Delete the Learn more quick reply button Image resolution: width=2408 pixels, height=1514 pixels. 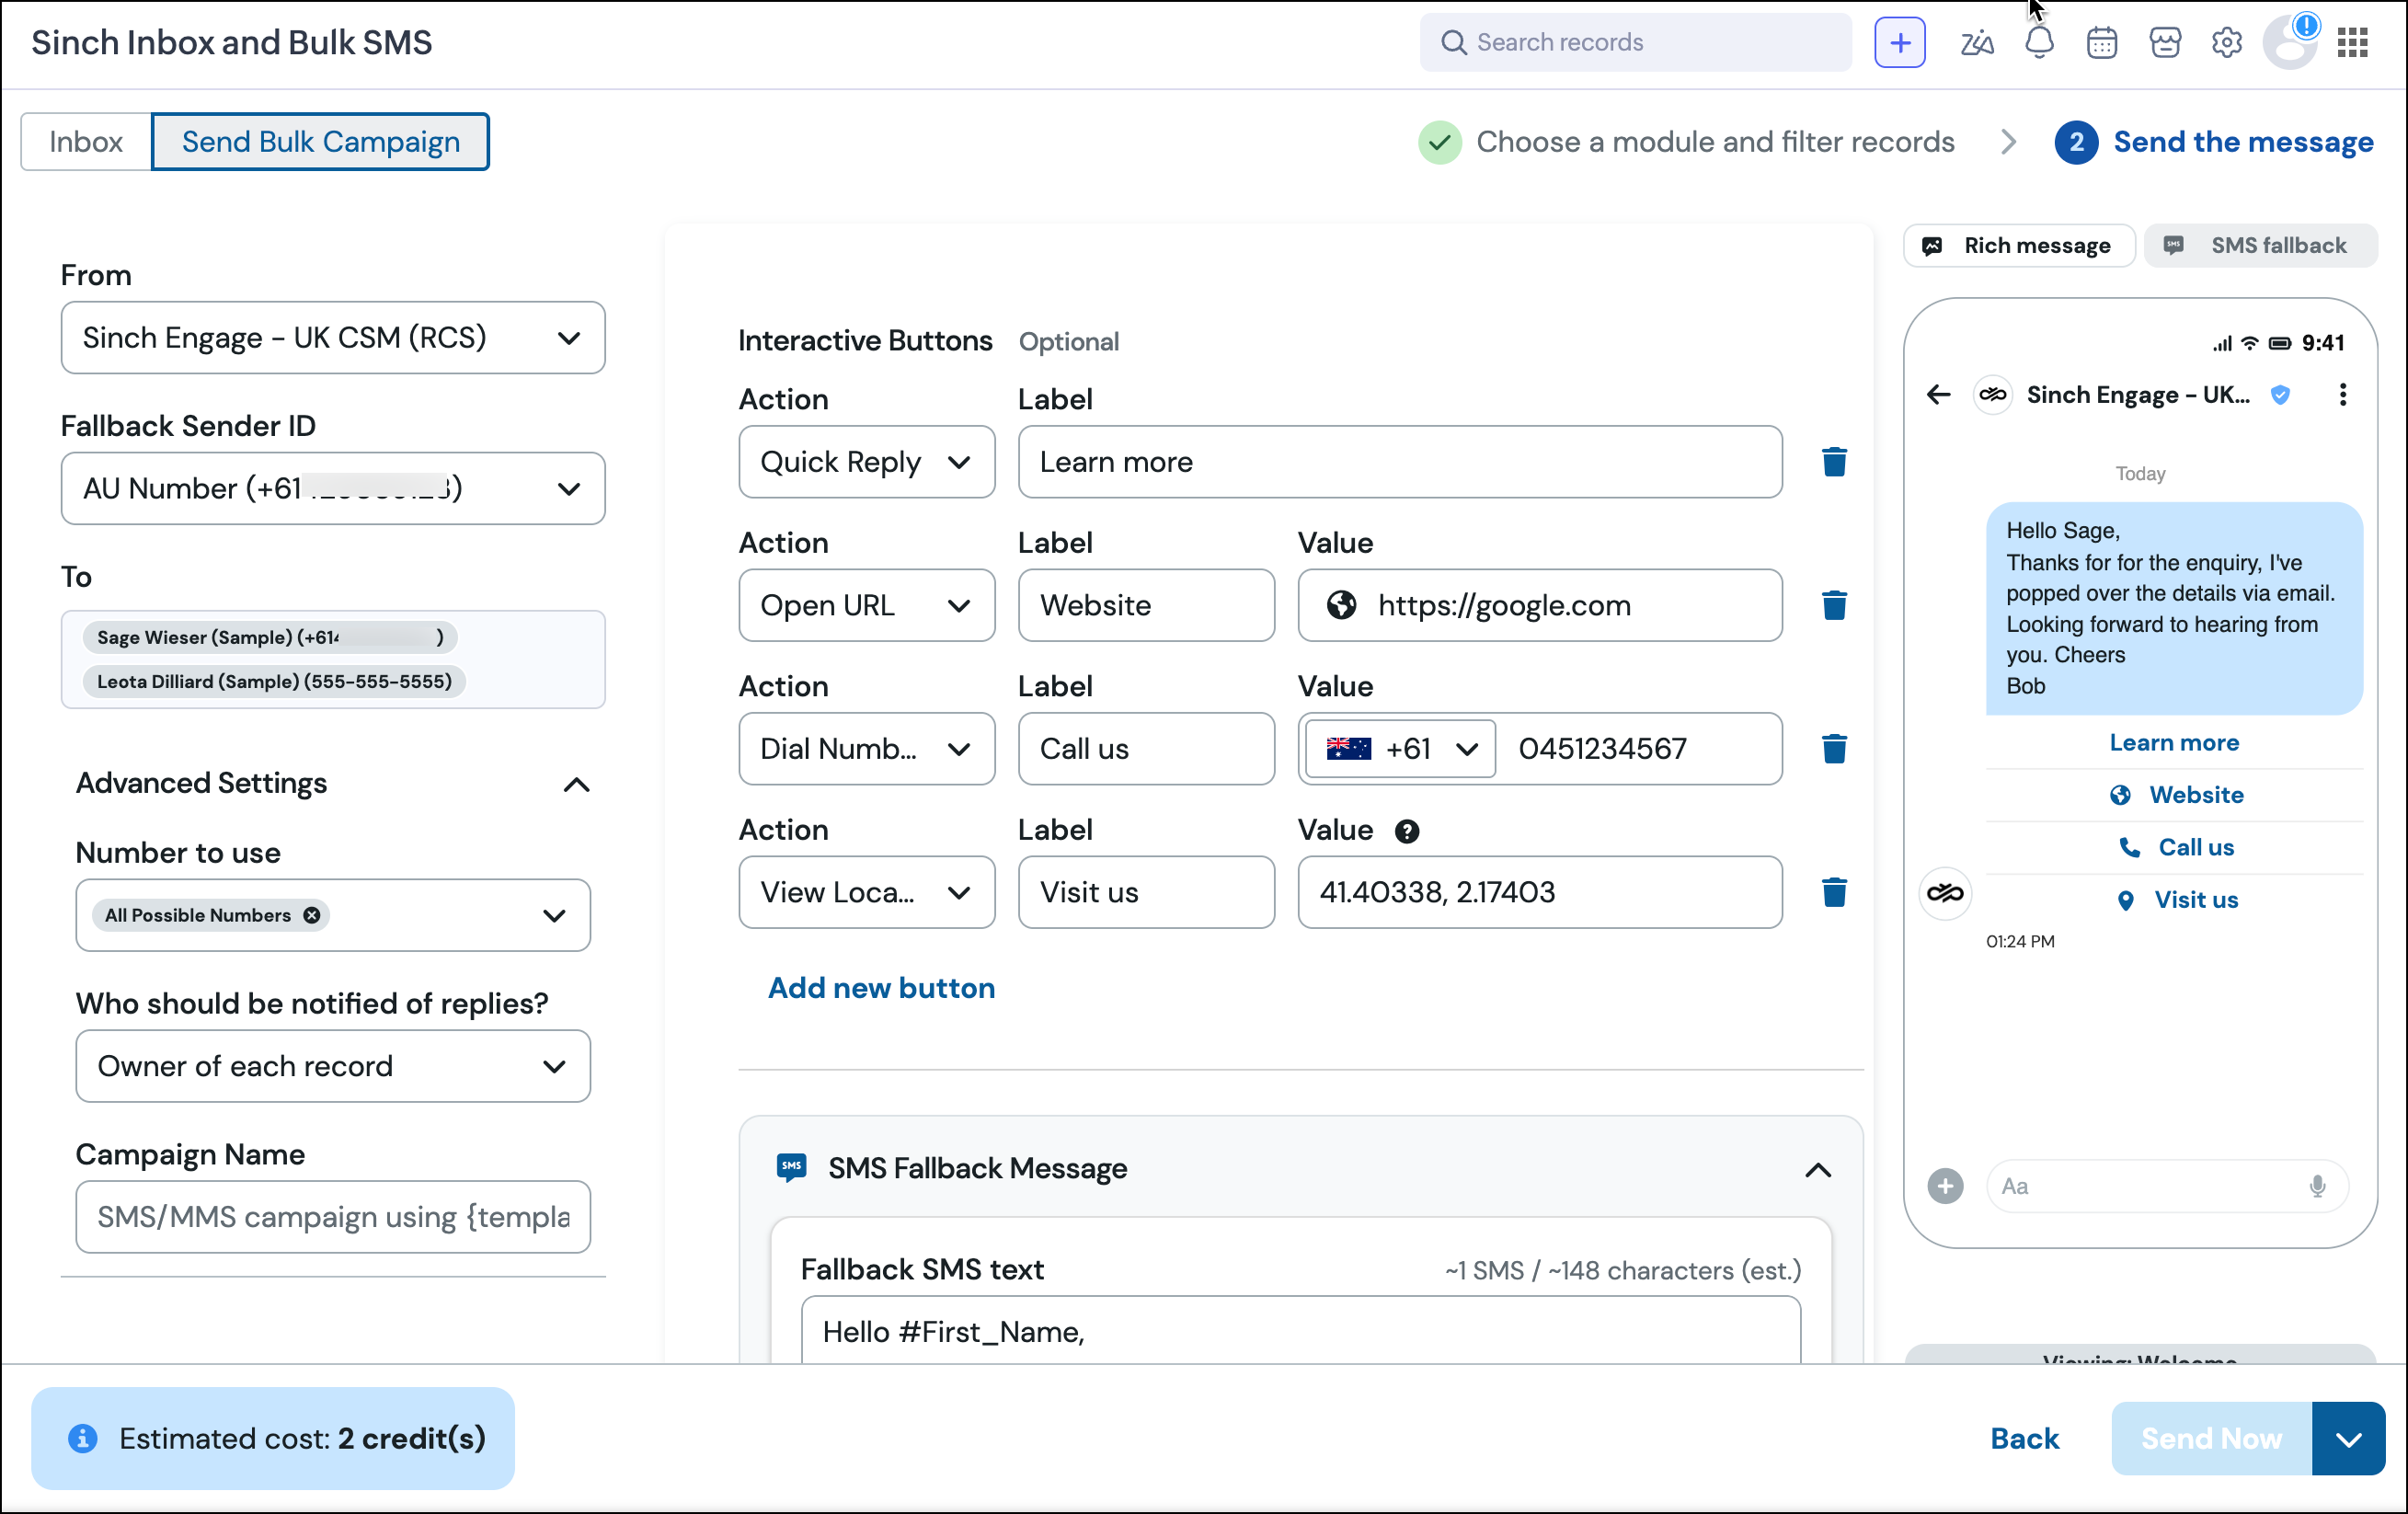[1834, 462]
